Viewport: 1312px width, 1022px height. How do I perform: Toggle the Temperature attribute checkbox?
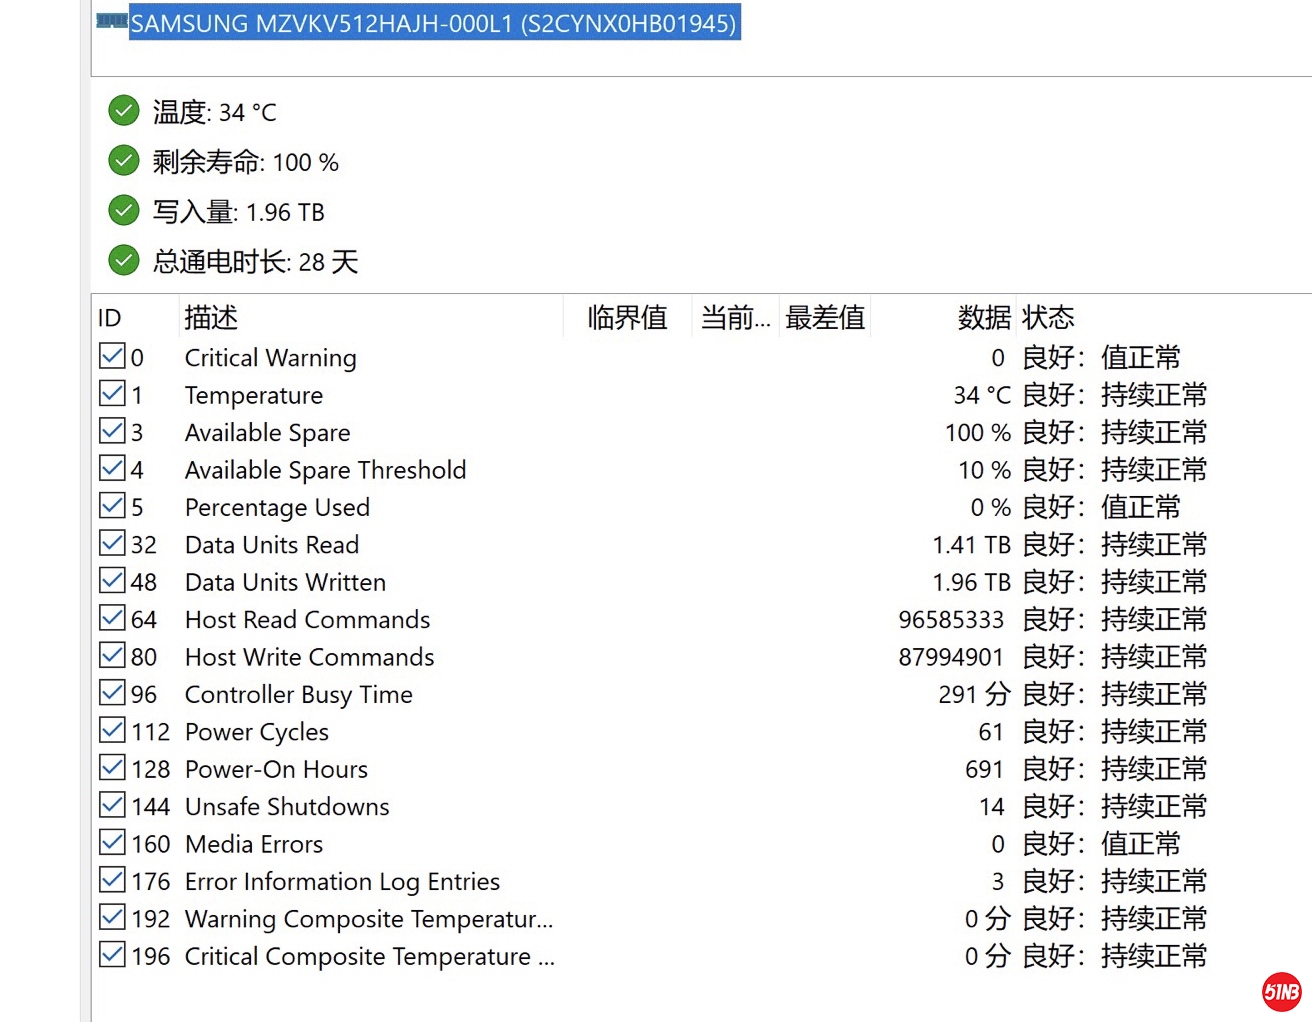click(113, 394)
